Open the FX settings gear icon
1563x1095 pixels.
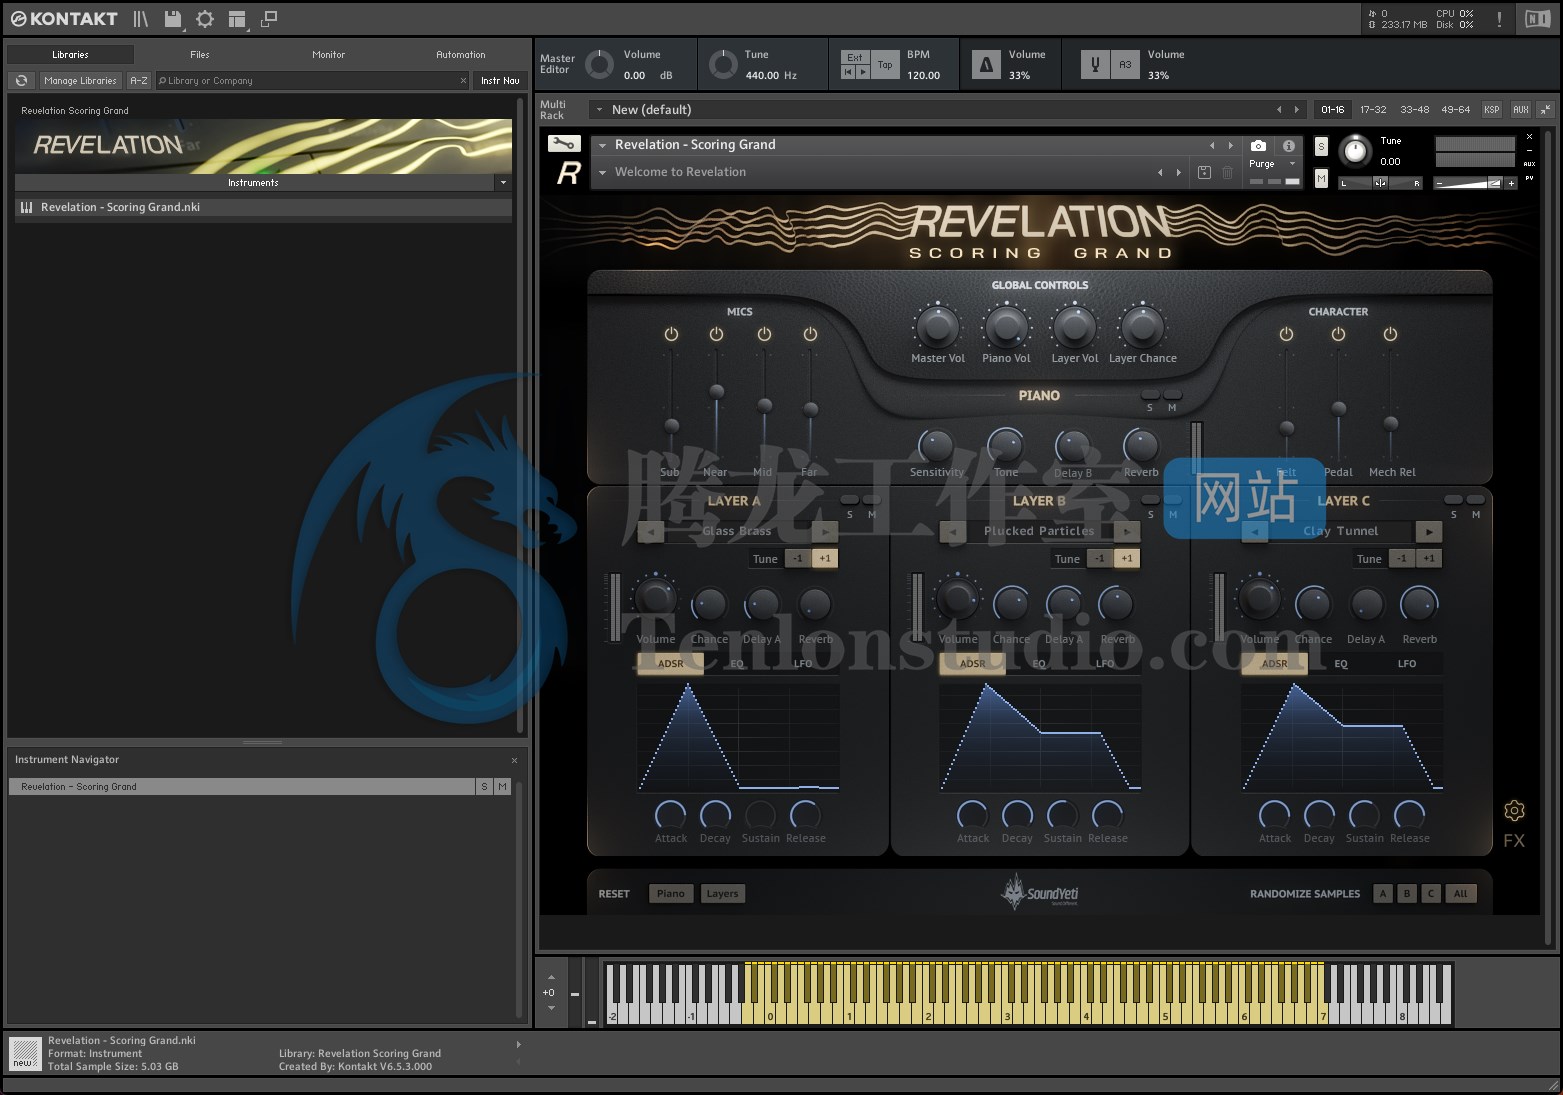pyautogui.click(x=1514, y=810)
